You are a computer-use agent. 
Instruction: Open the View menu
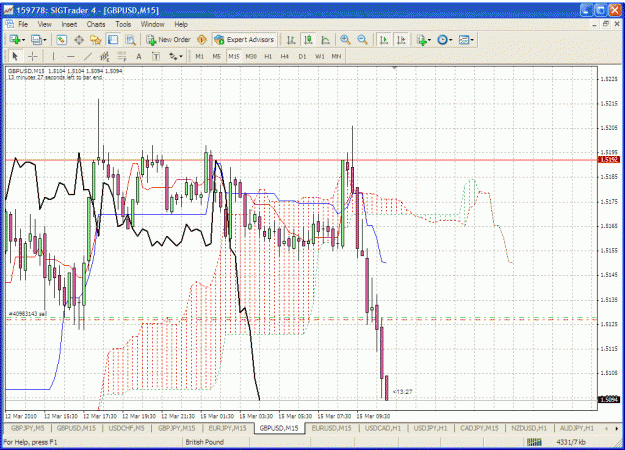tap(45, 24)
